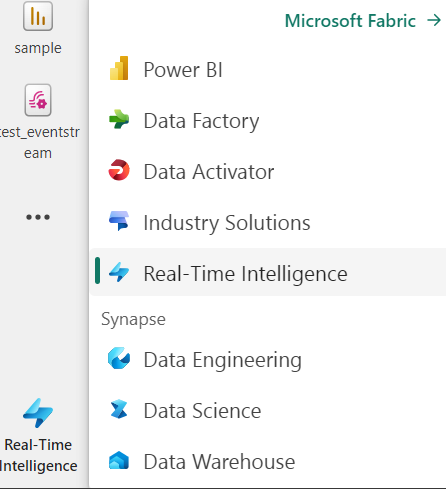The height and width of the screenshot is (489, 446).
Task: Open the test_eventstream item icon
Action: point(38,100)
